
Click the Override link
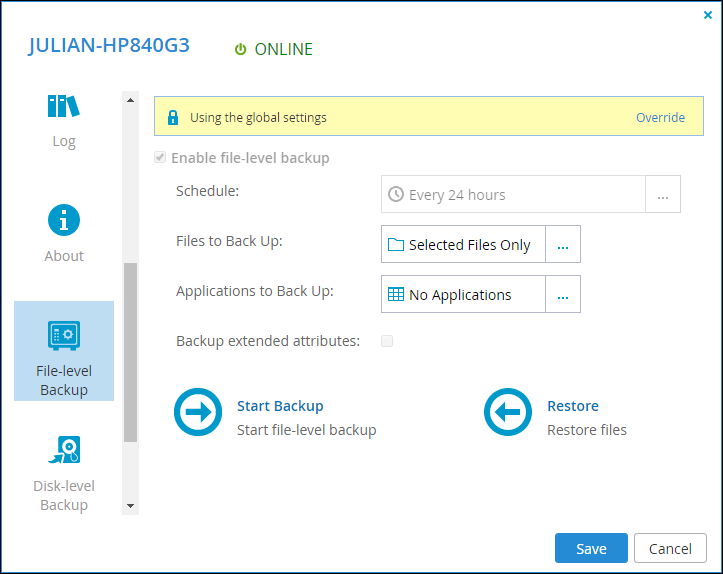tap(660, 118)
